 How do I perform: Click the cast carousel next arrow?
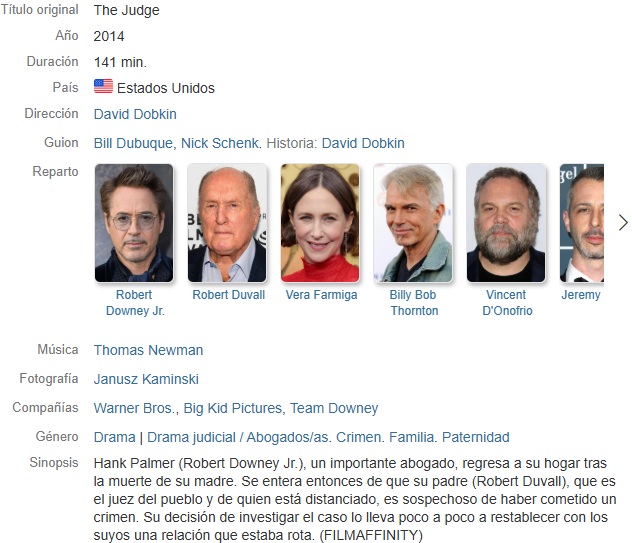(x=623, y=223)
